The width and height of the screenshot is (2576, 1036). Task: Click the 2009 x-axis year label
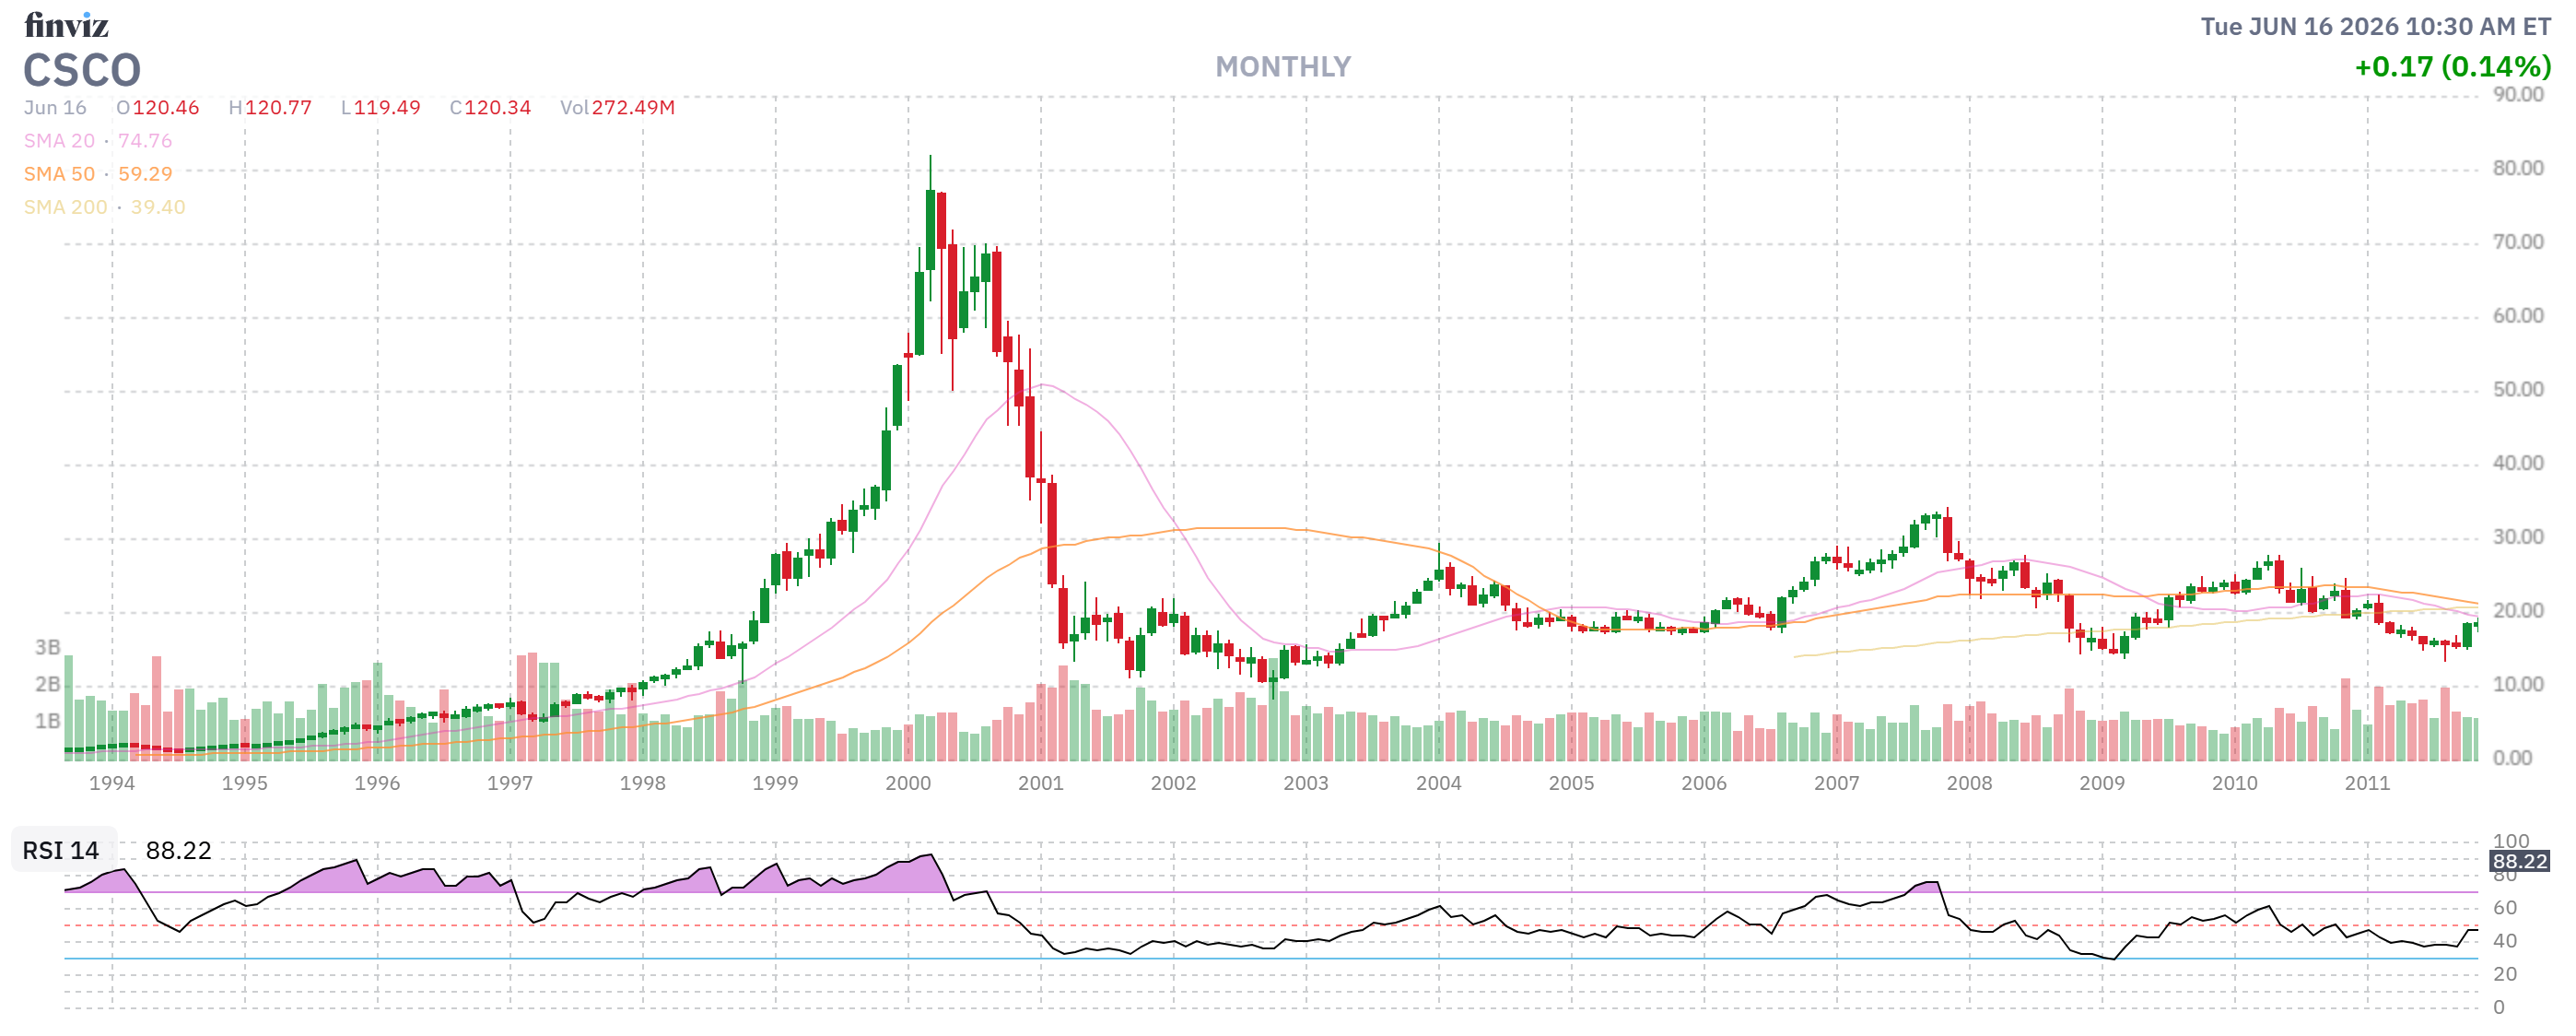pos(2102,783)
